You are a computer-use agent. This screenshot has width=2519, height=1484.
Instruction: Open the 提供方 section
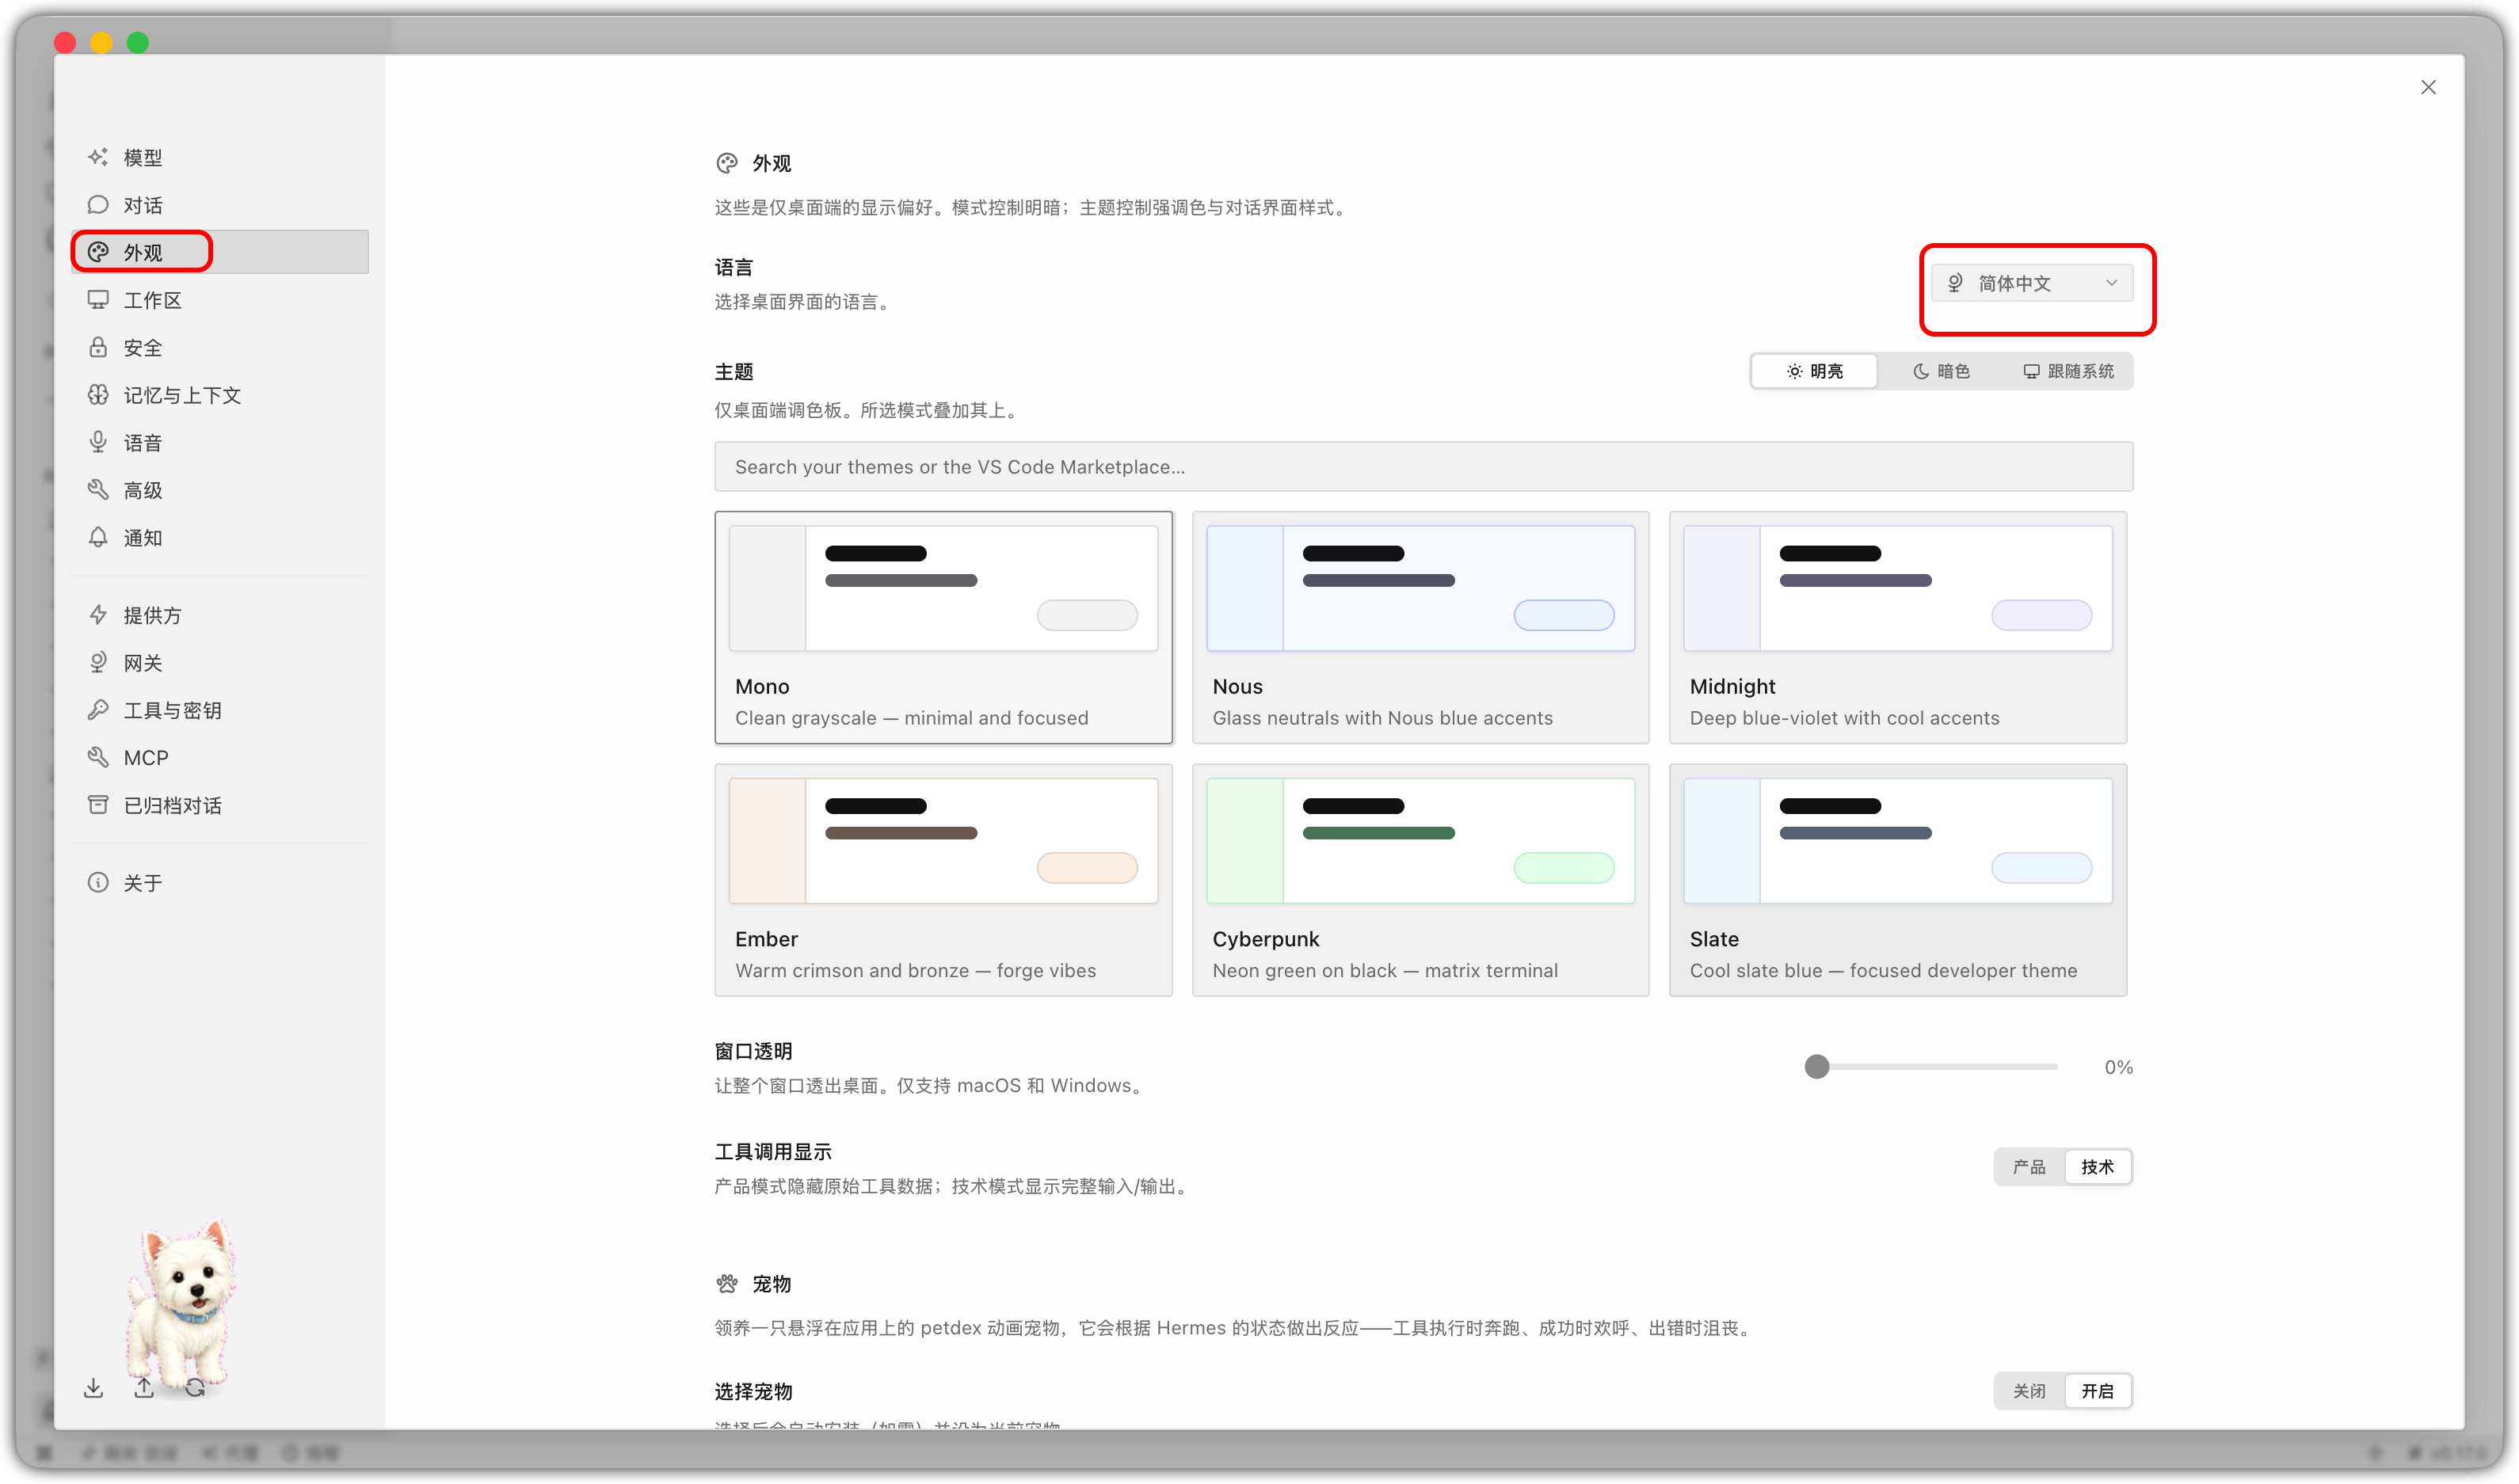pos(220,615)
